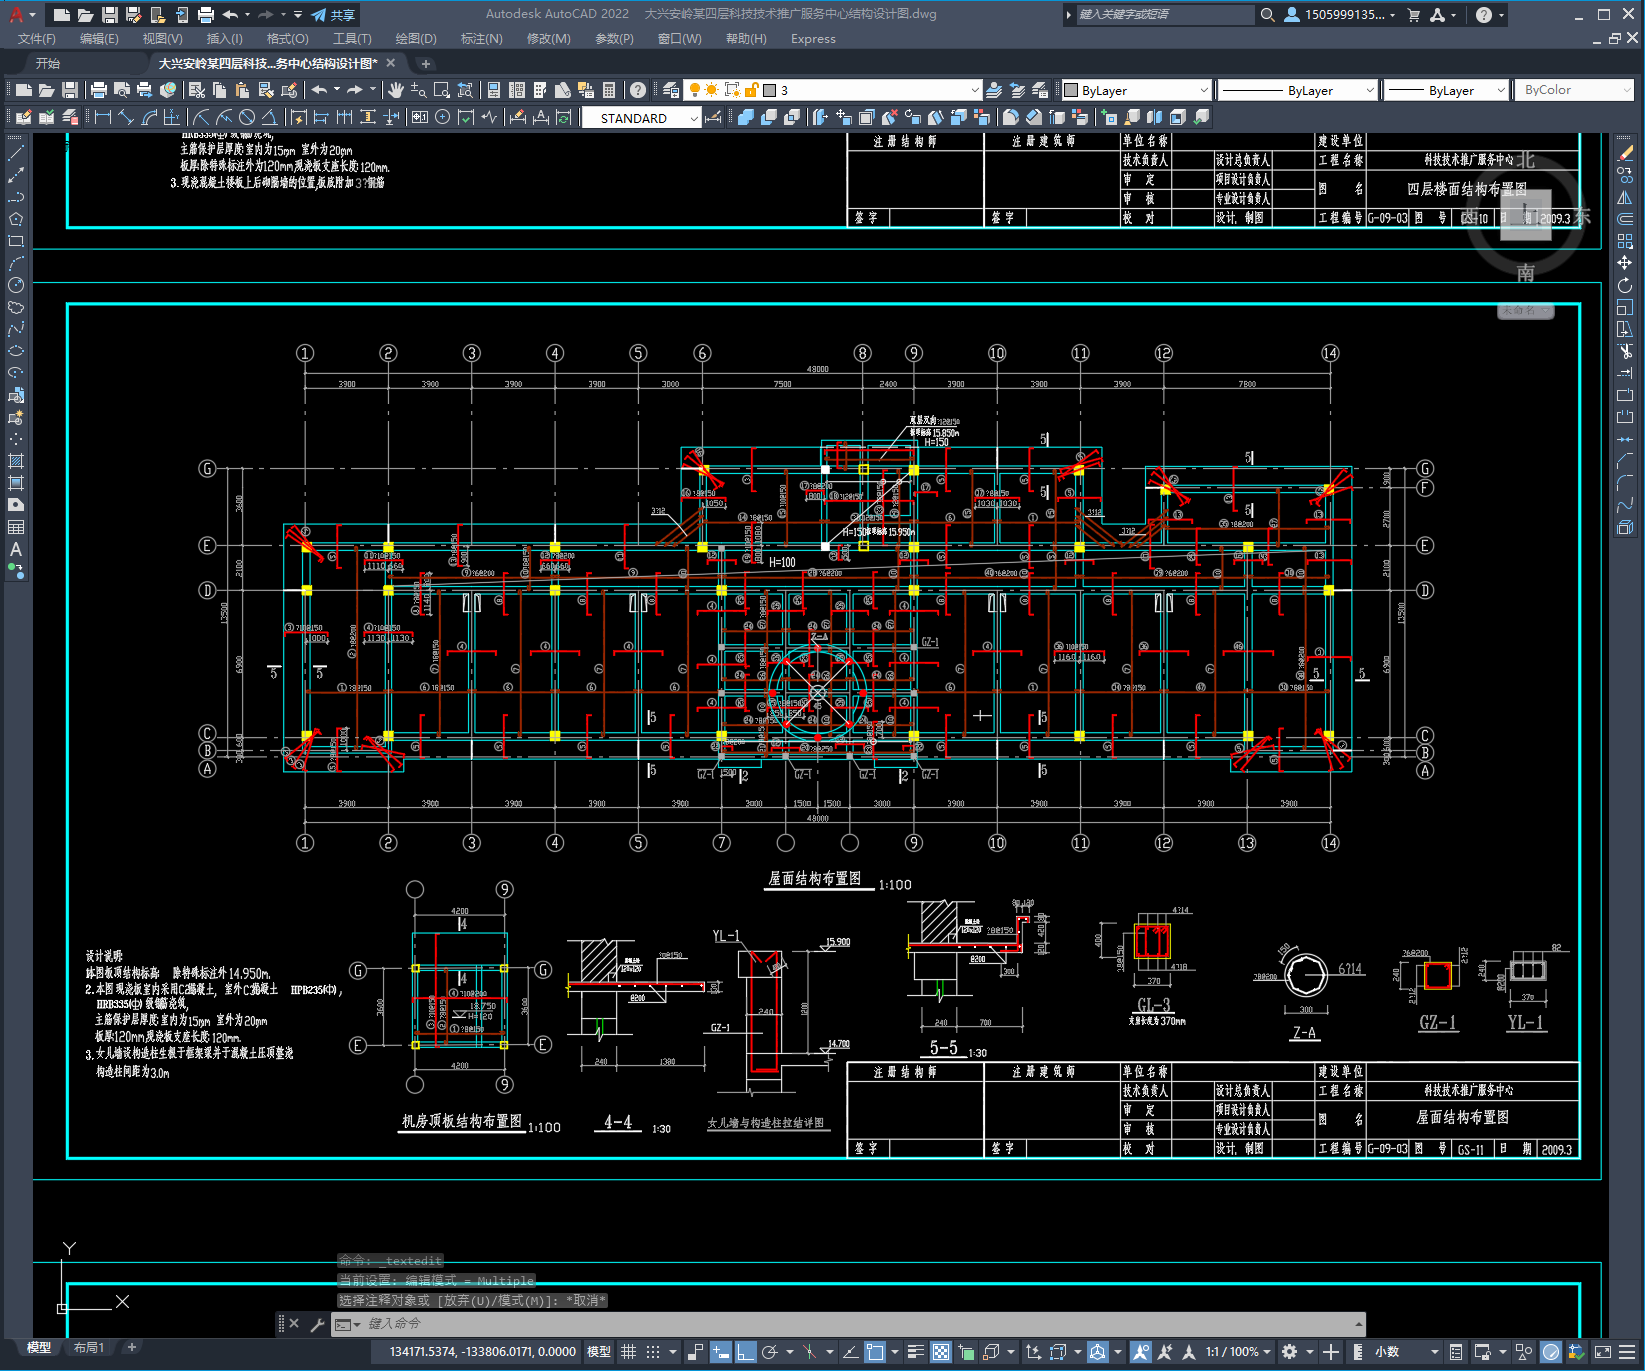The height and width of the screenshot is (1371, 1645).
Task: Close the command line panel with X
Action: point(294,1324)
